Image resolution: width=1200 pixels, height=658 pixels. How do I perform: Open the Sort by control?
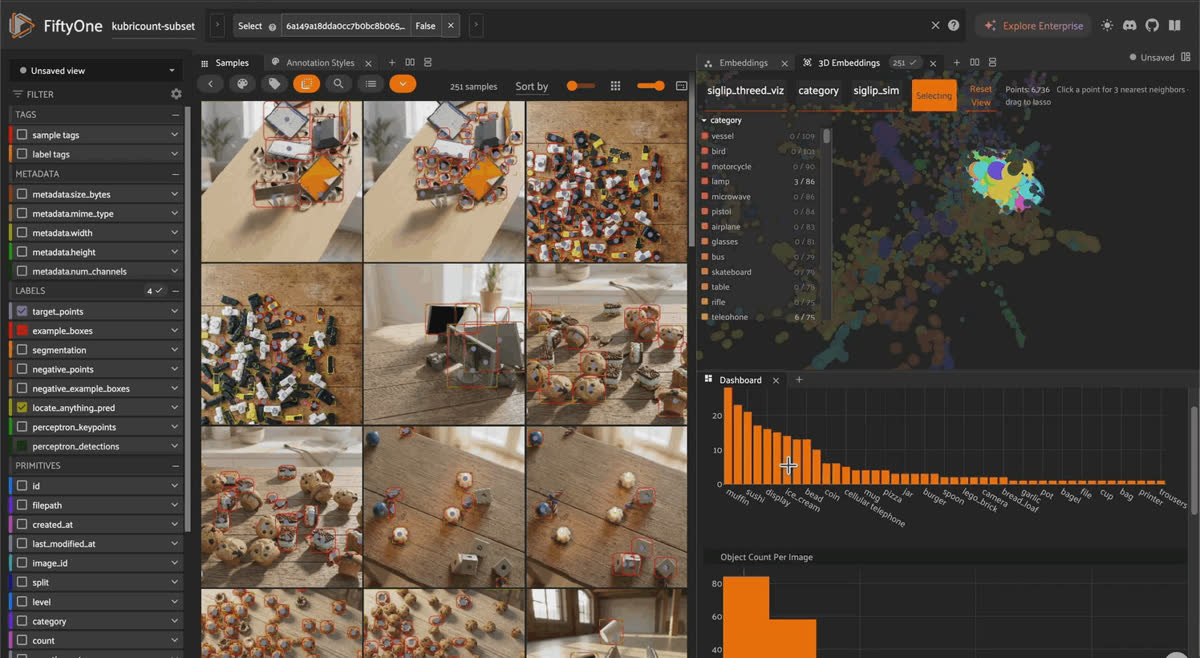pyautogui.click(x=532, y=87)
